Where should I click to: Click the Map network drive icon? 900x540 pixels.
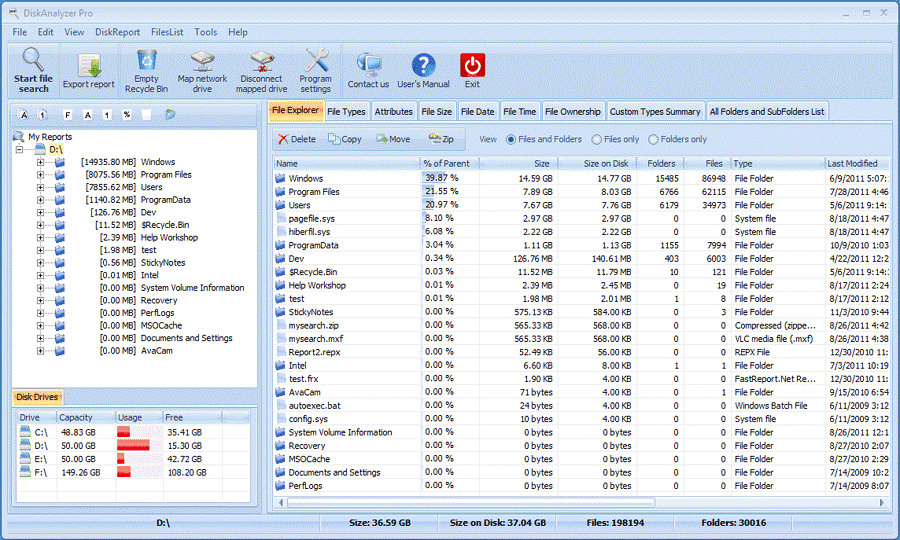click(202, 61)
